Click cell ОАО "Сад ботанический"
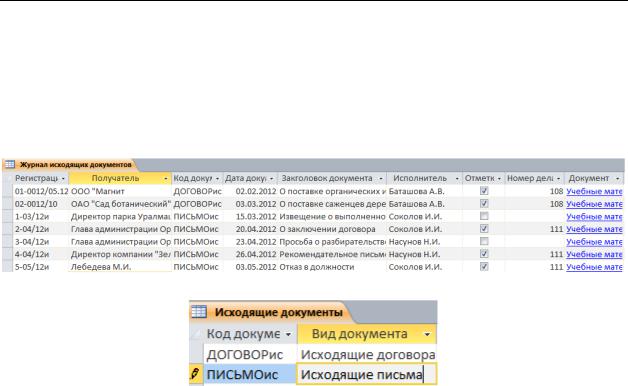Viewport: 628px width, 386px height. point(120,204)
